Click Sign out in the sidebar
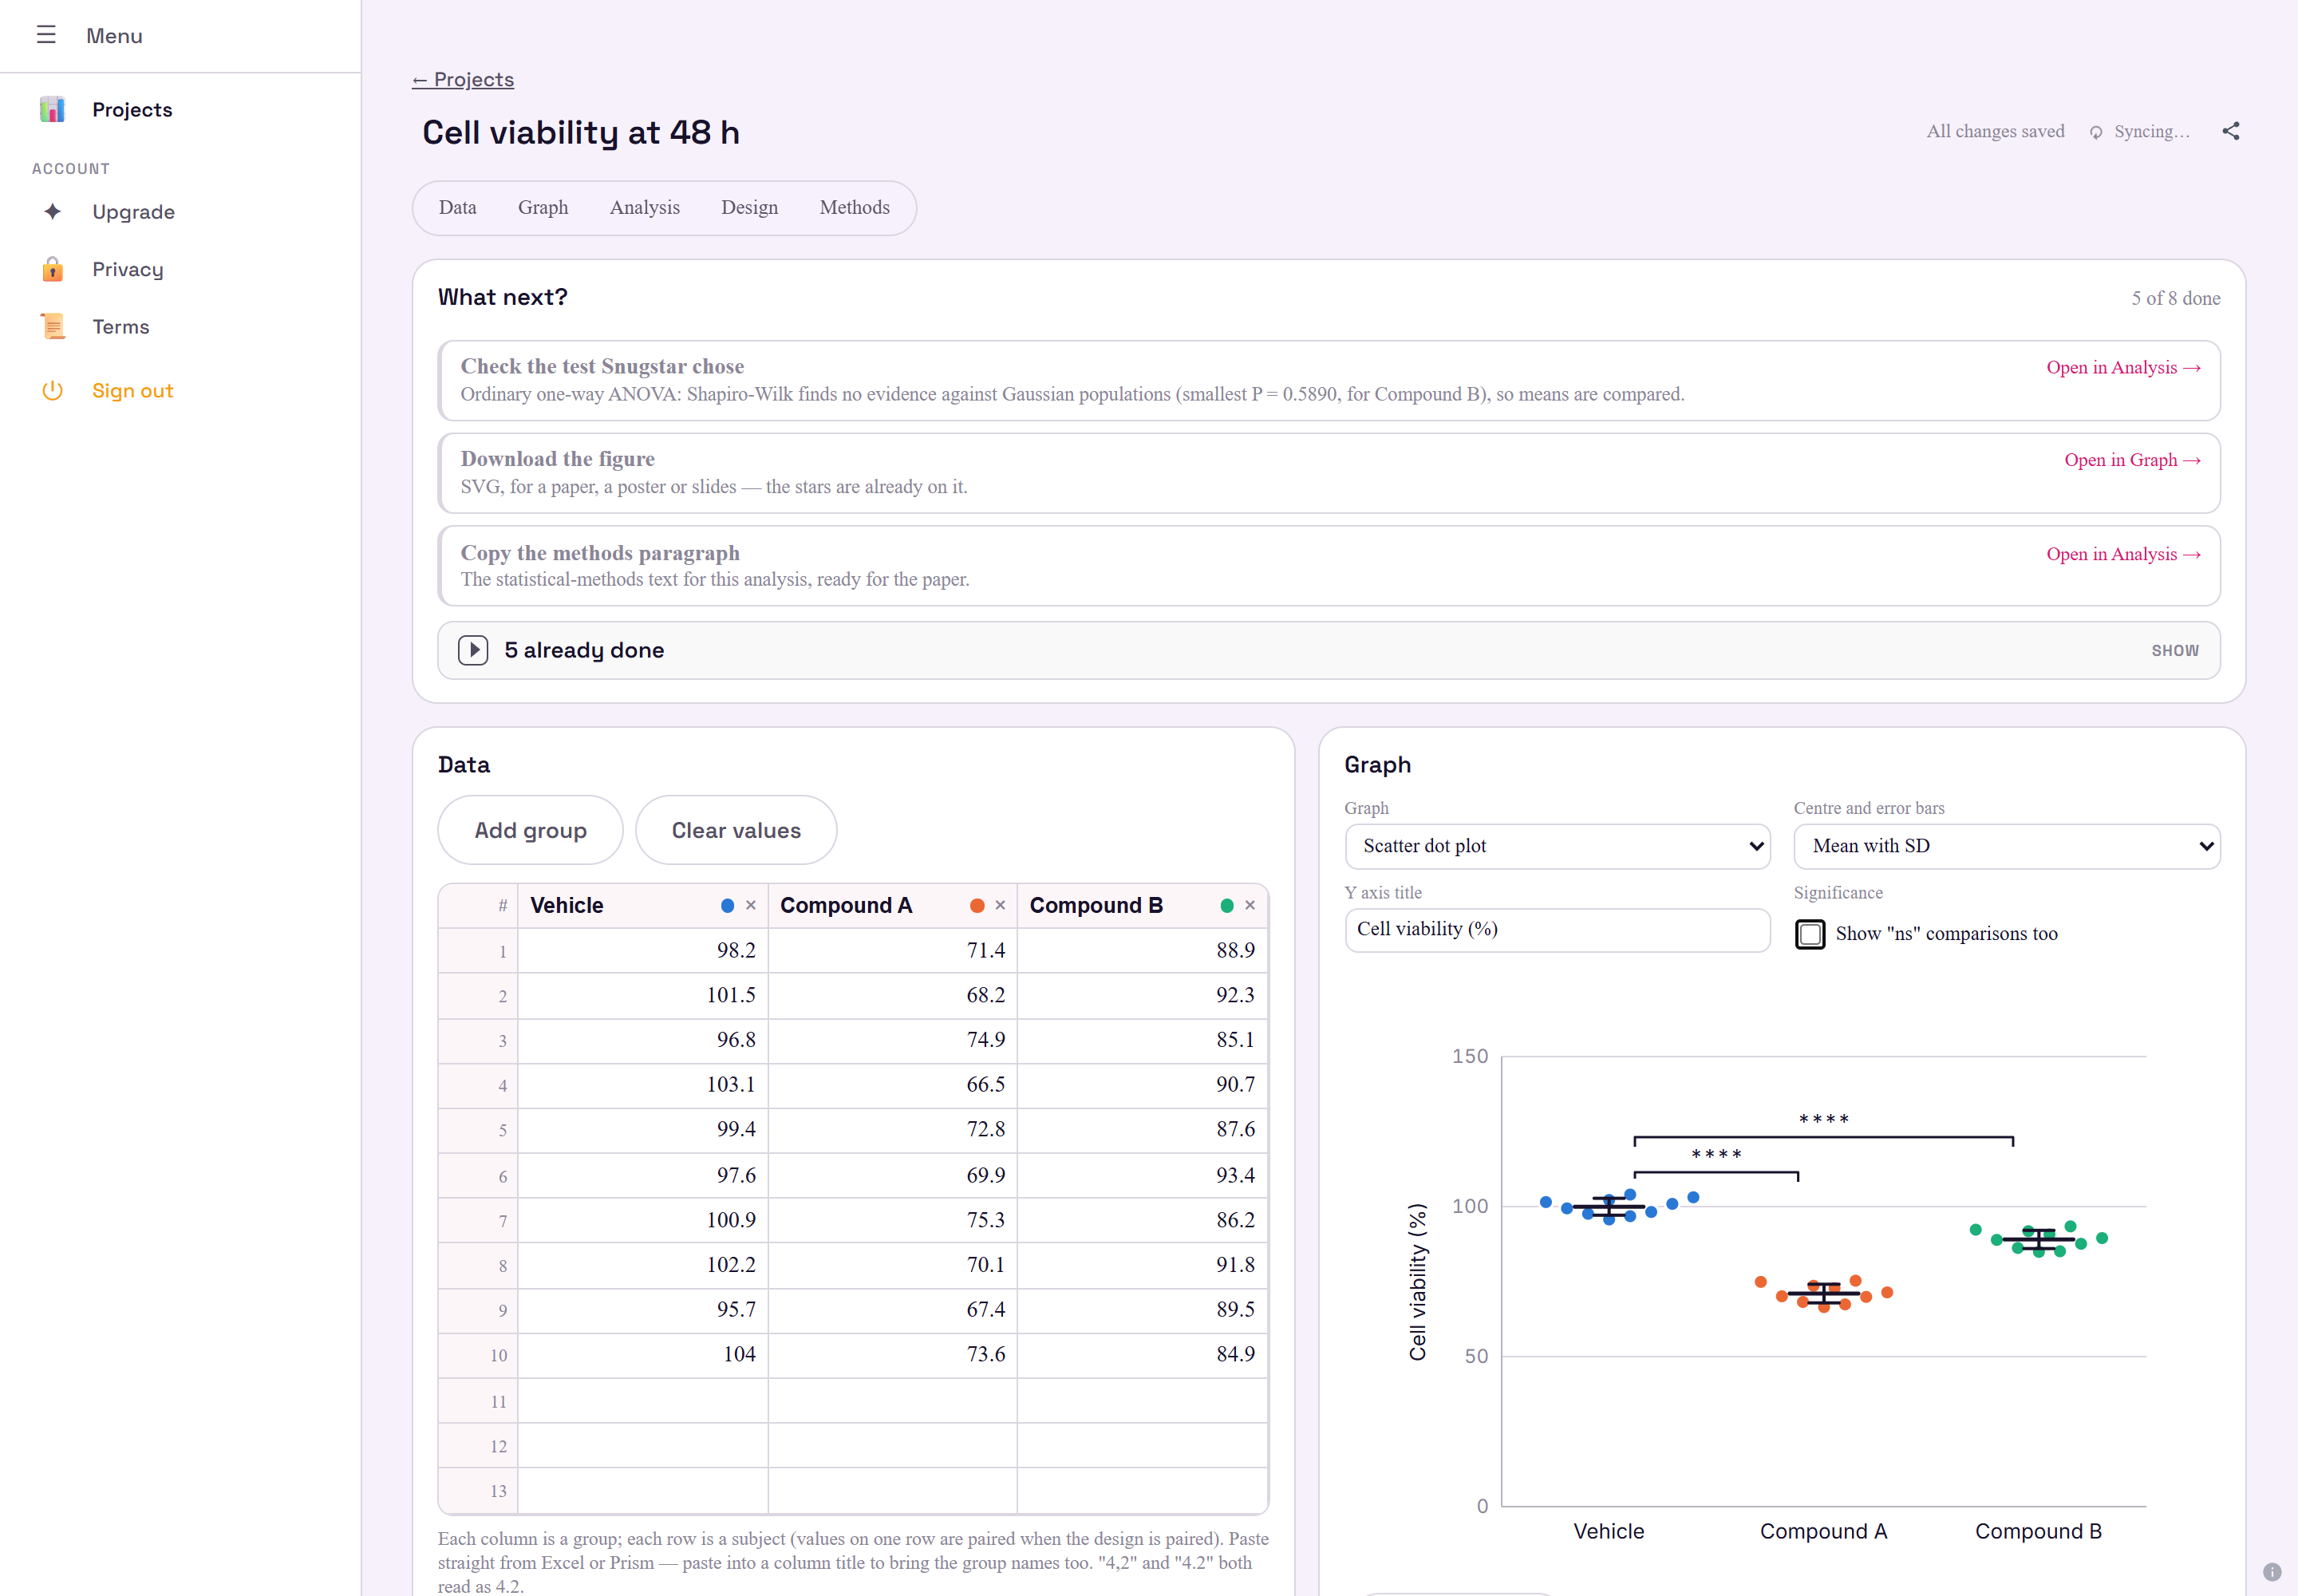2298x1596 pixels. click(x=132, y=391)
